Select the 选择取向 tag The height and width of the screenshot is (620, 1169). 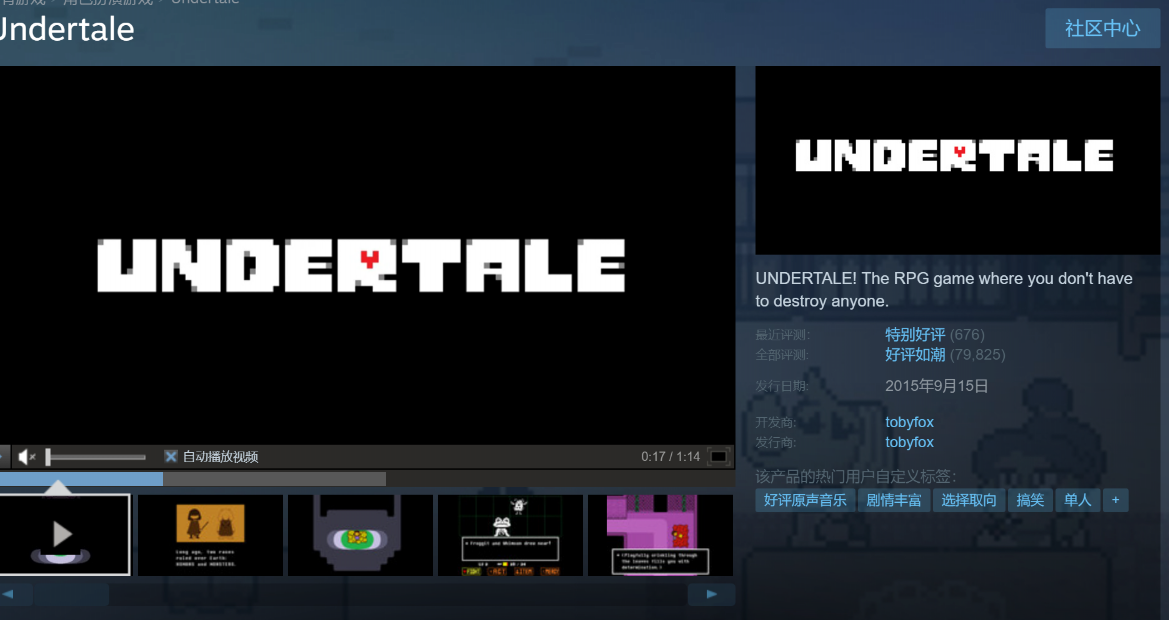coord(968,500)
